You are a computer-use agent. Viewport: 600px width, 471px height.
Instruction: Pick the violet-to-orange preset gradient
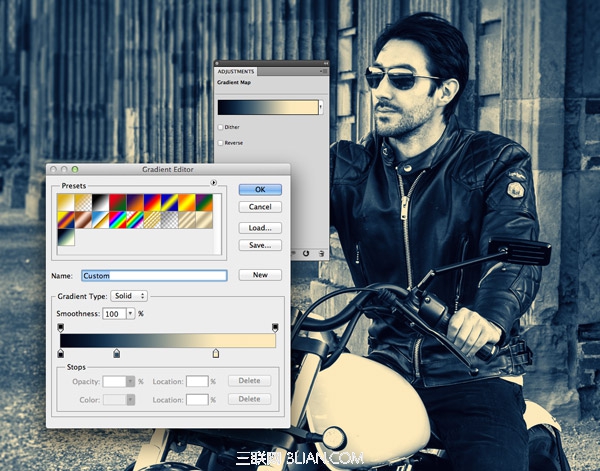135,202
